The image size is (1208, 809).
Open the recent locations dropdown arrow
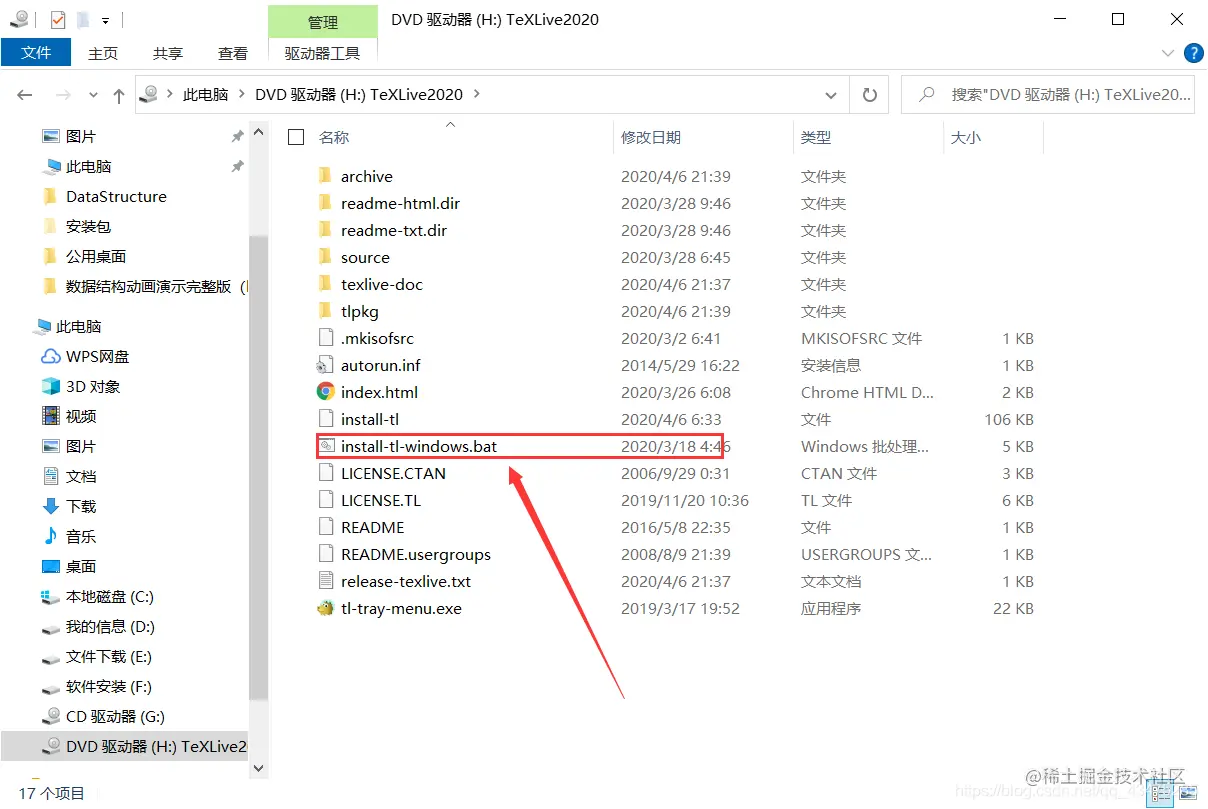coord(94,96)
